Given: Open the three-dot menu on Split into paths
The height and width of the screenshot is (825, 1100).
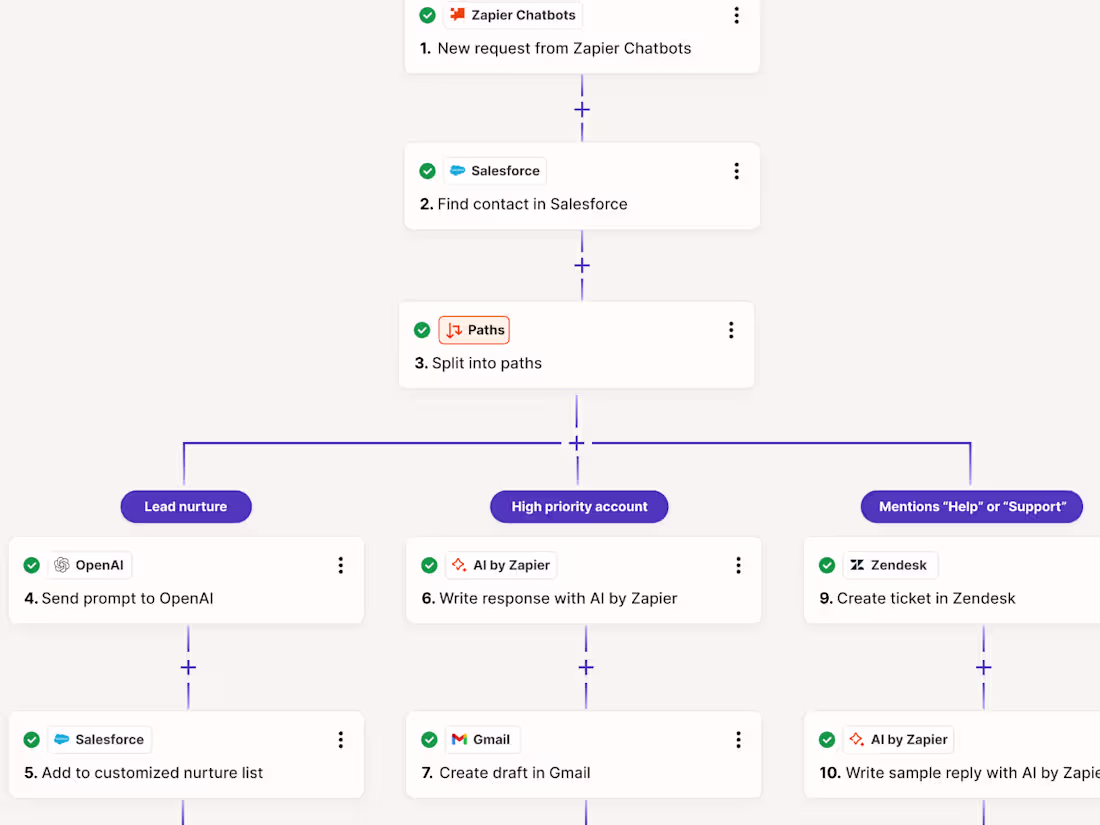Looking at the screenshot, I should pyautogui.click(x=731, y=330).
